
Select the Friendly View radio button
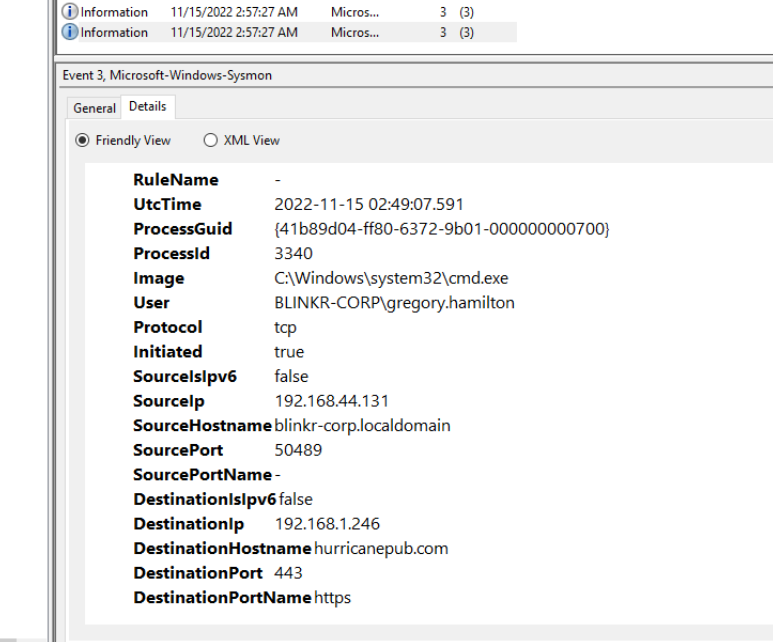pos(83,140)
